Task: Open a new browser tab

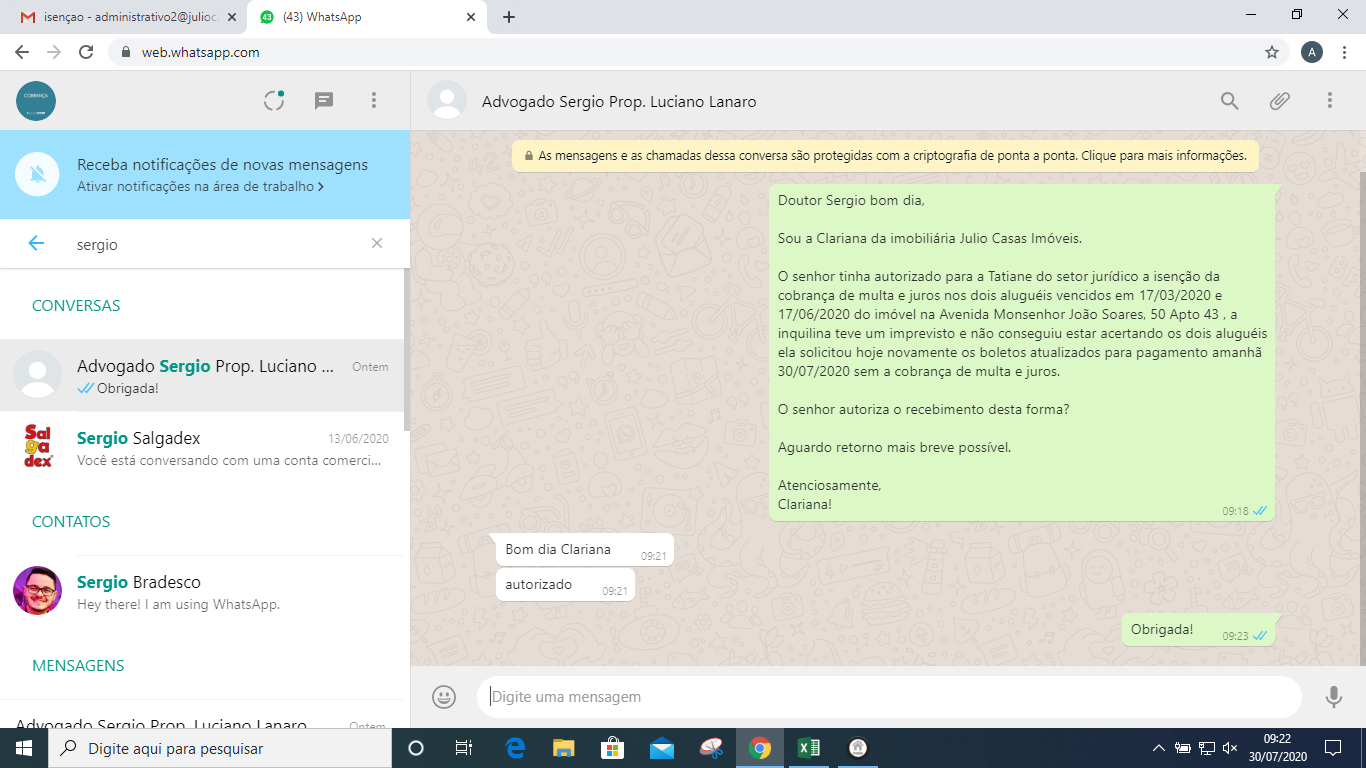Action: (509, 17)
